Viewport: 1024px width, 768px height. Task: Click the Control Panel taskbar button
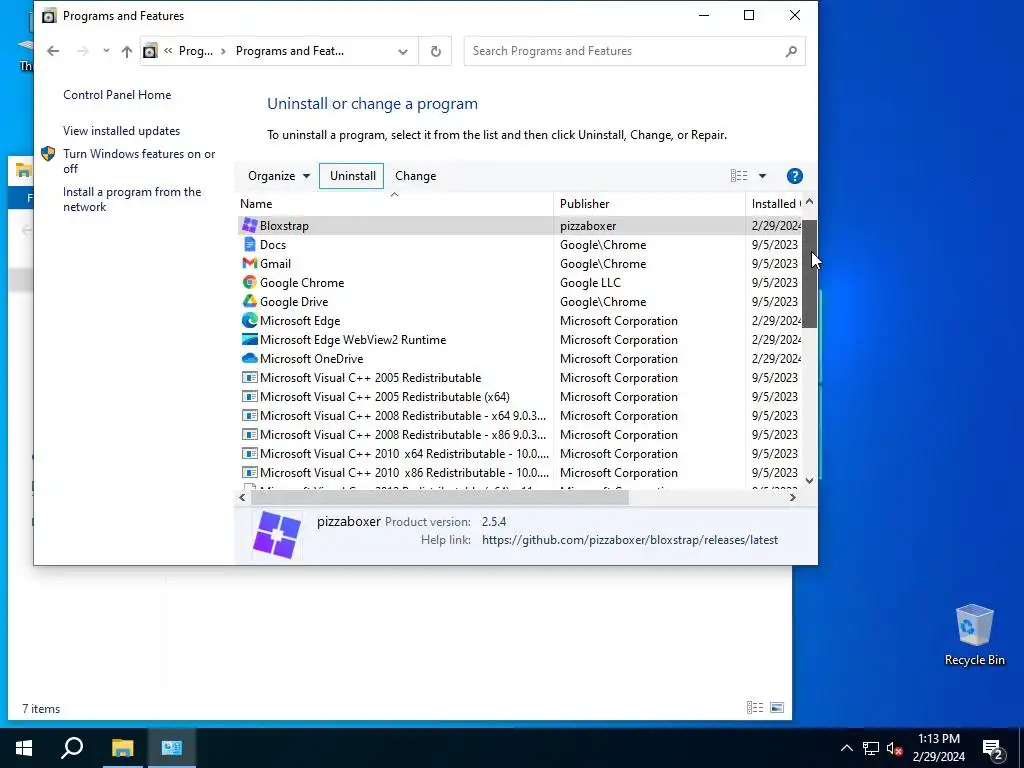(x=172, y=748)
